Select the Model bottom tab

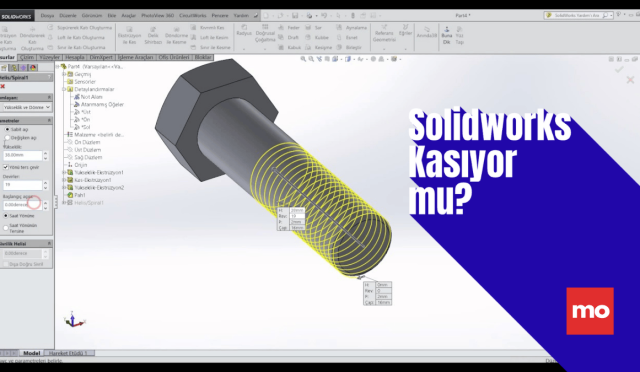click(31, 353)
